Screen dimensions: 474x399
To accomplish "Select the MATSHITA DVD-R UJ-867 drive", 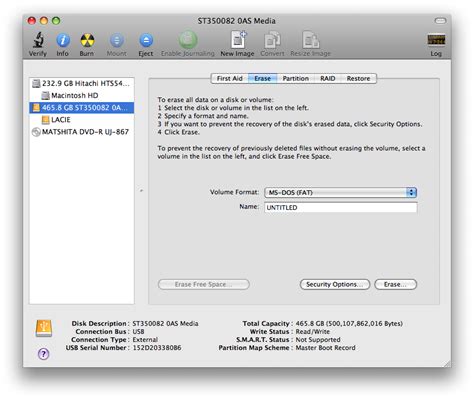I will click(82, 132).
